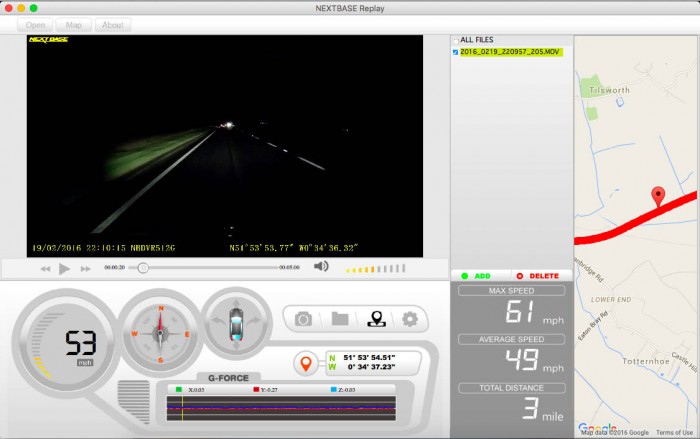Screen dimensions: 700x439
Task: Rewind the video with the back arrows
Action: pyautogui.click(x=45, y=269)
